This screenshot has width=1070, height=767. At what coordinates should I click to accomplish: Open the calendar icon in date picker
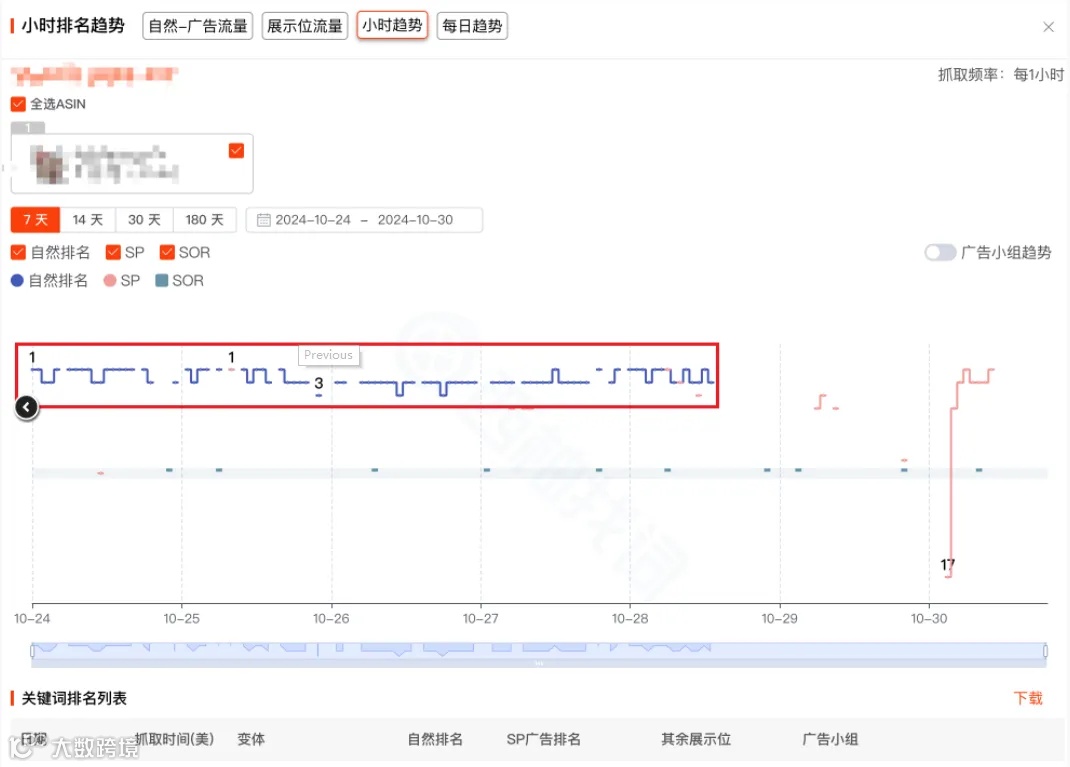coord(262,220)
